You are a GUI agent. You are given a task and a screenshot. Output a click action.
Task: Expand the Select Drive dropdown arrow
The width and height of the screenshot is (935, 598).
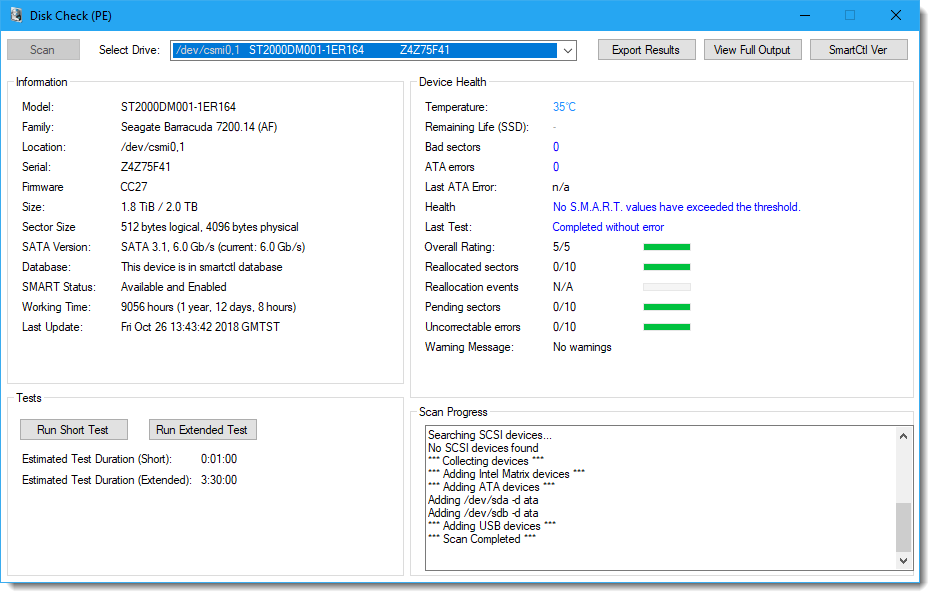(567, 50)
